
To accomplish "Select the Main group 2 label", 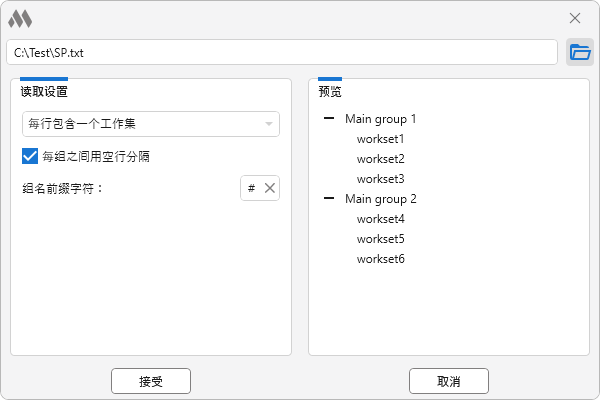I will (x=380, y=199).
